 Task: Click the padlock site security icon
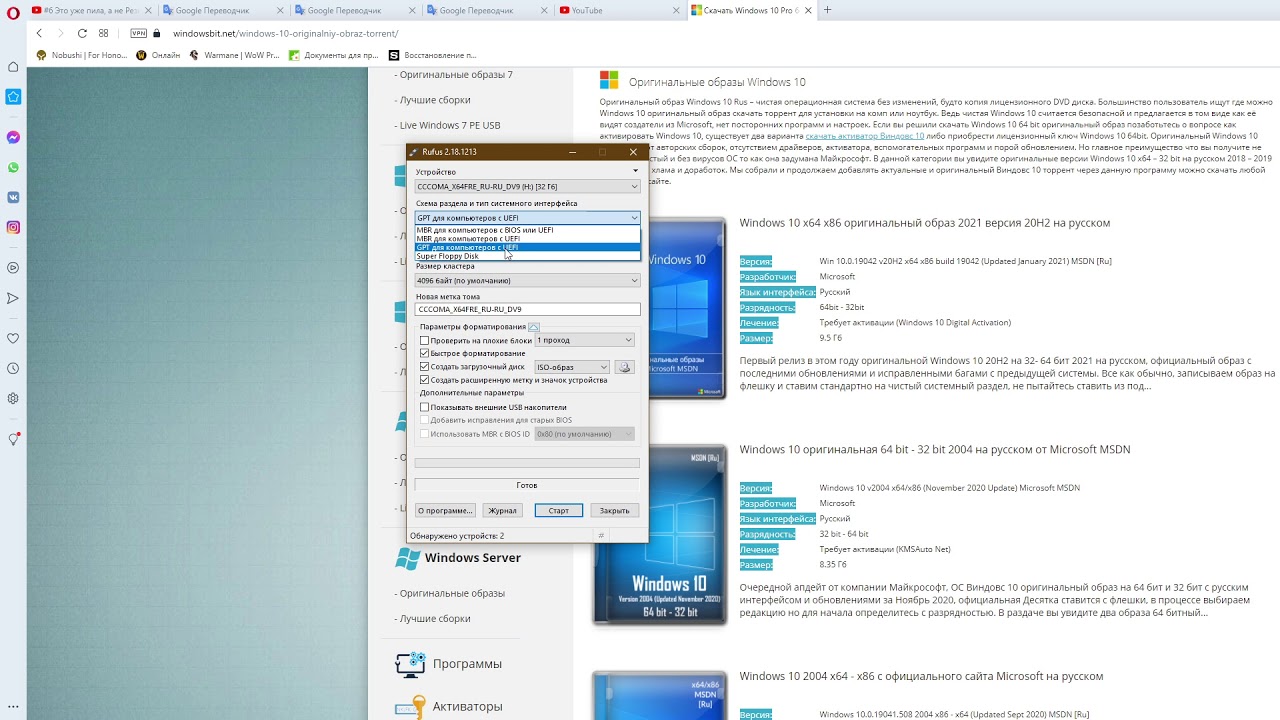coord(158,33)
